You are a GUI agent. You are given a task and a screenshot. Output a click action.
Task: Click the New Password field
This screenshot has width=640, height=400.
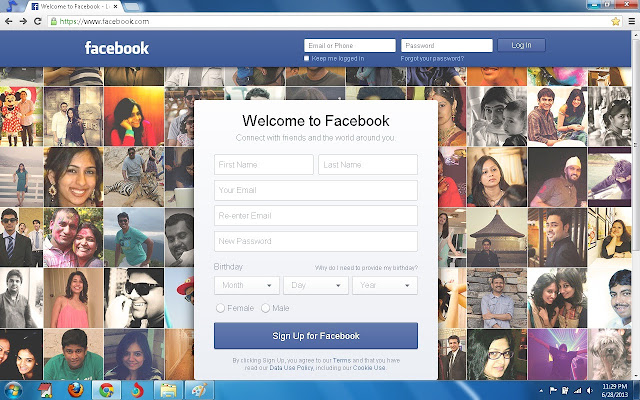[316, 241]
